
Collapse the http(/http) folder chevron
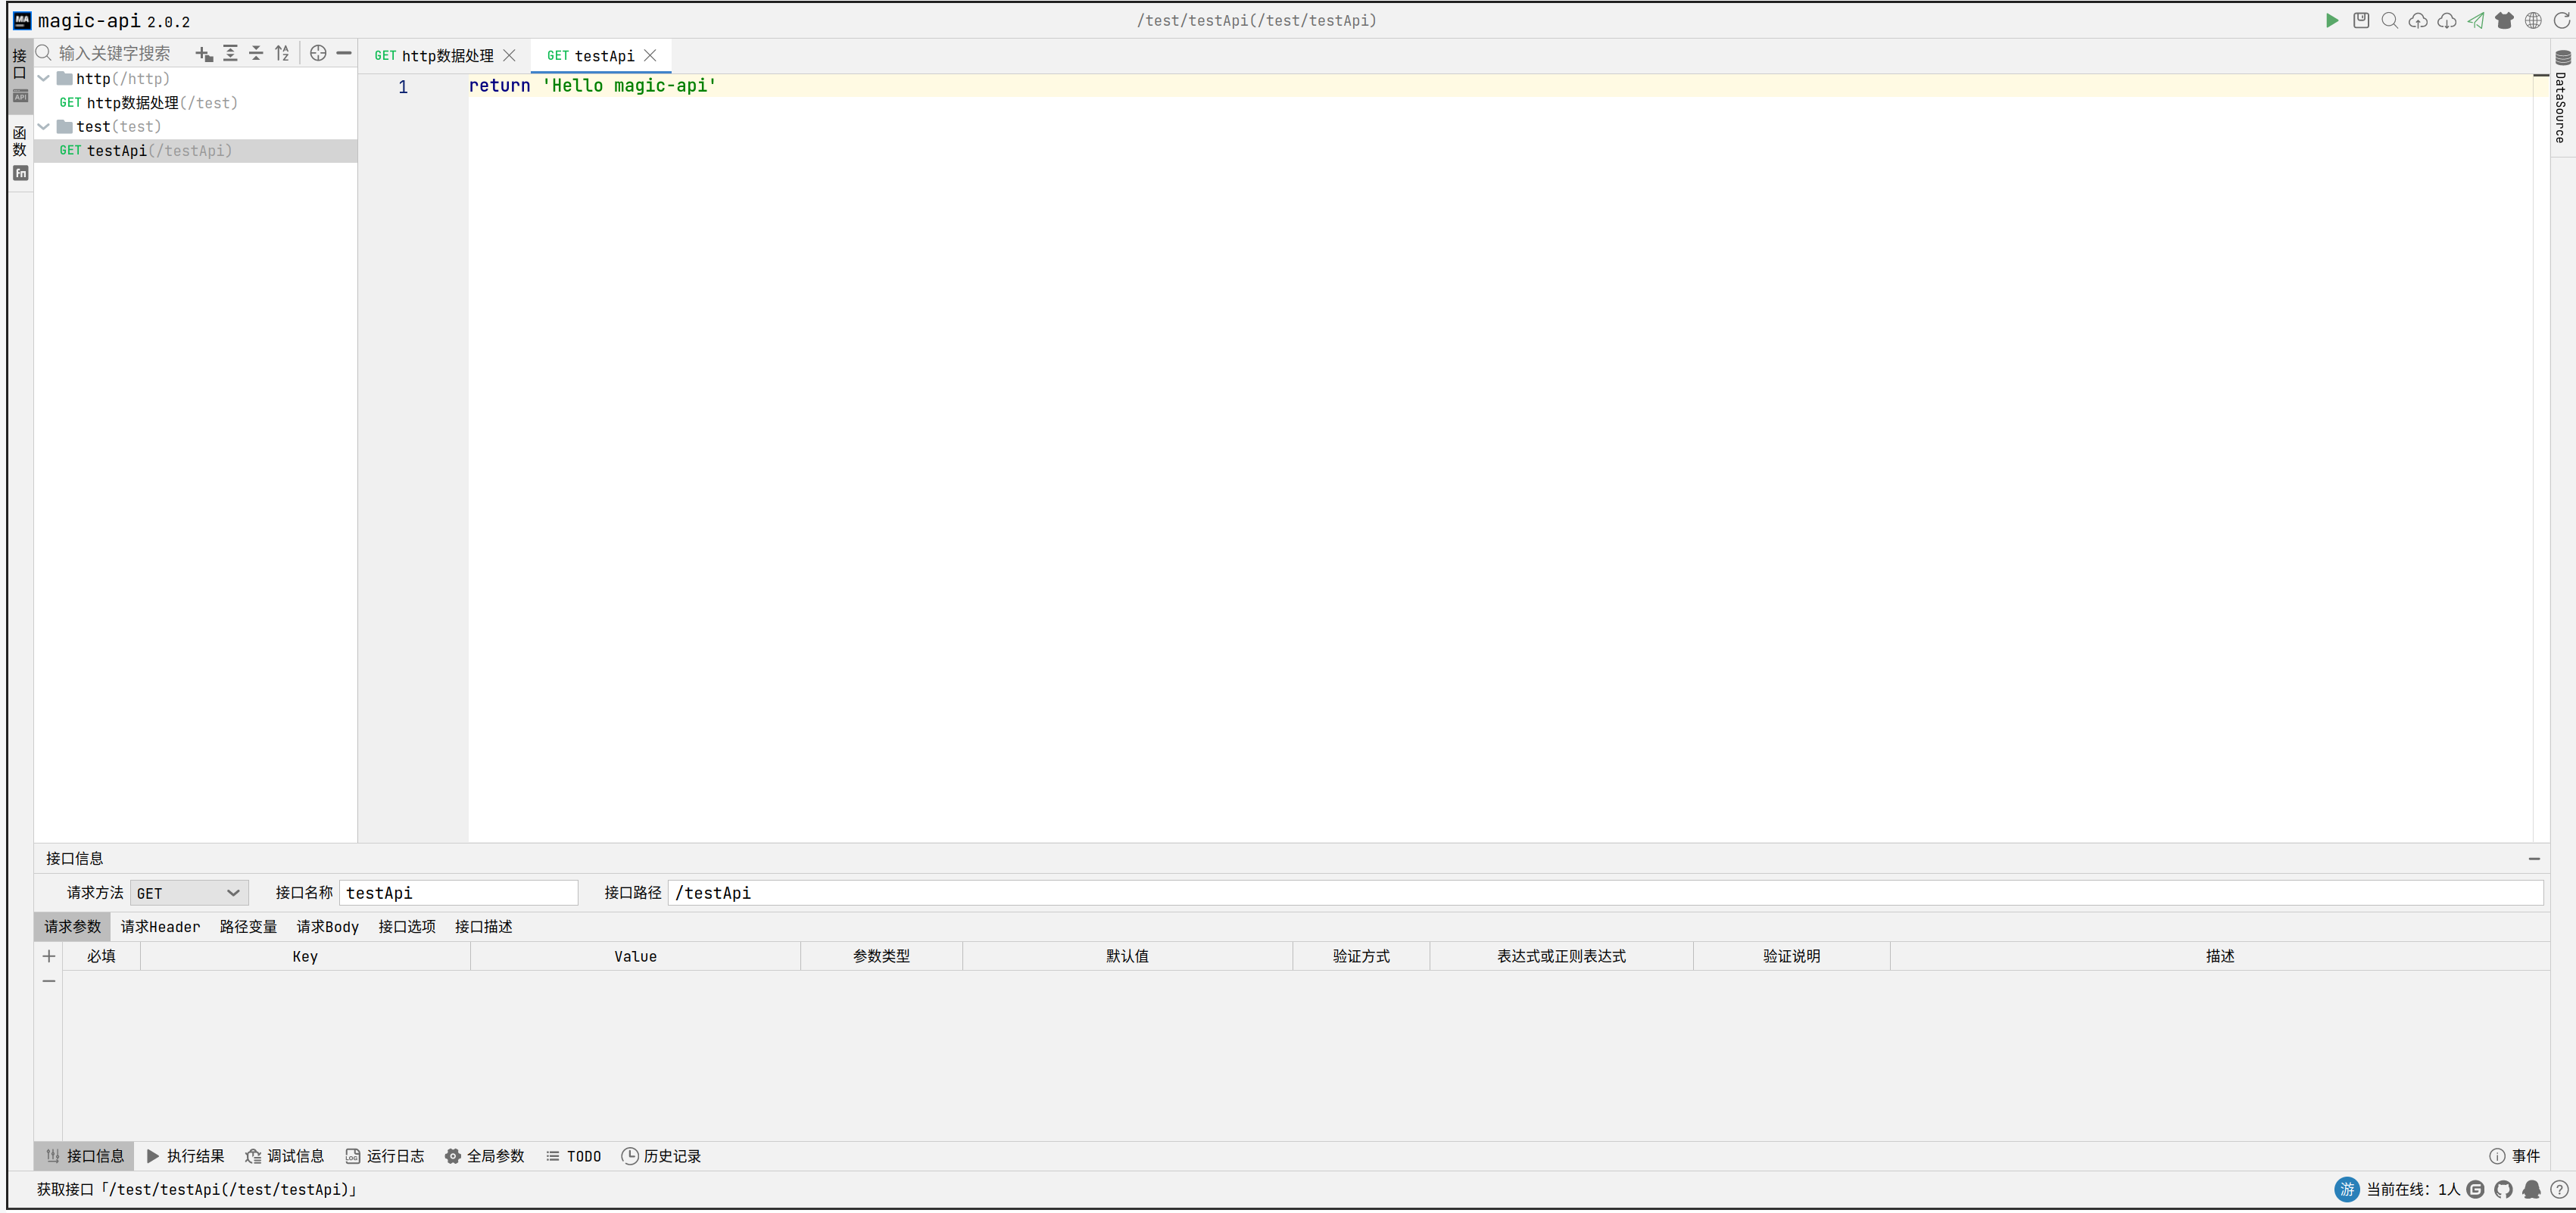click(44, 78)
